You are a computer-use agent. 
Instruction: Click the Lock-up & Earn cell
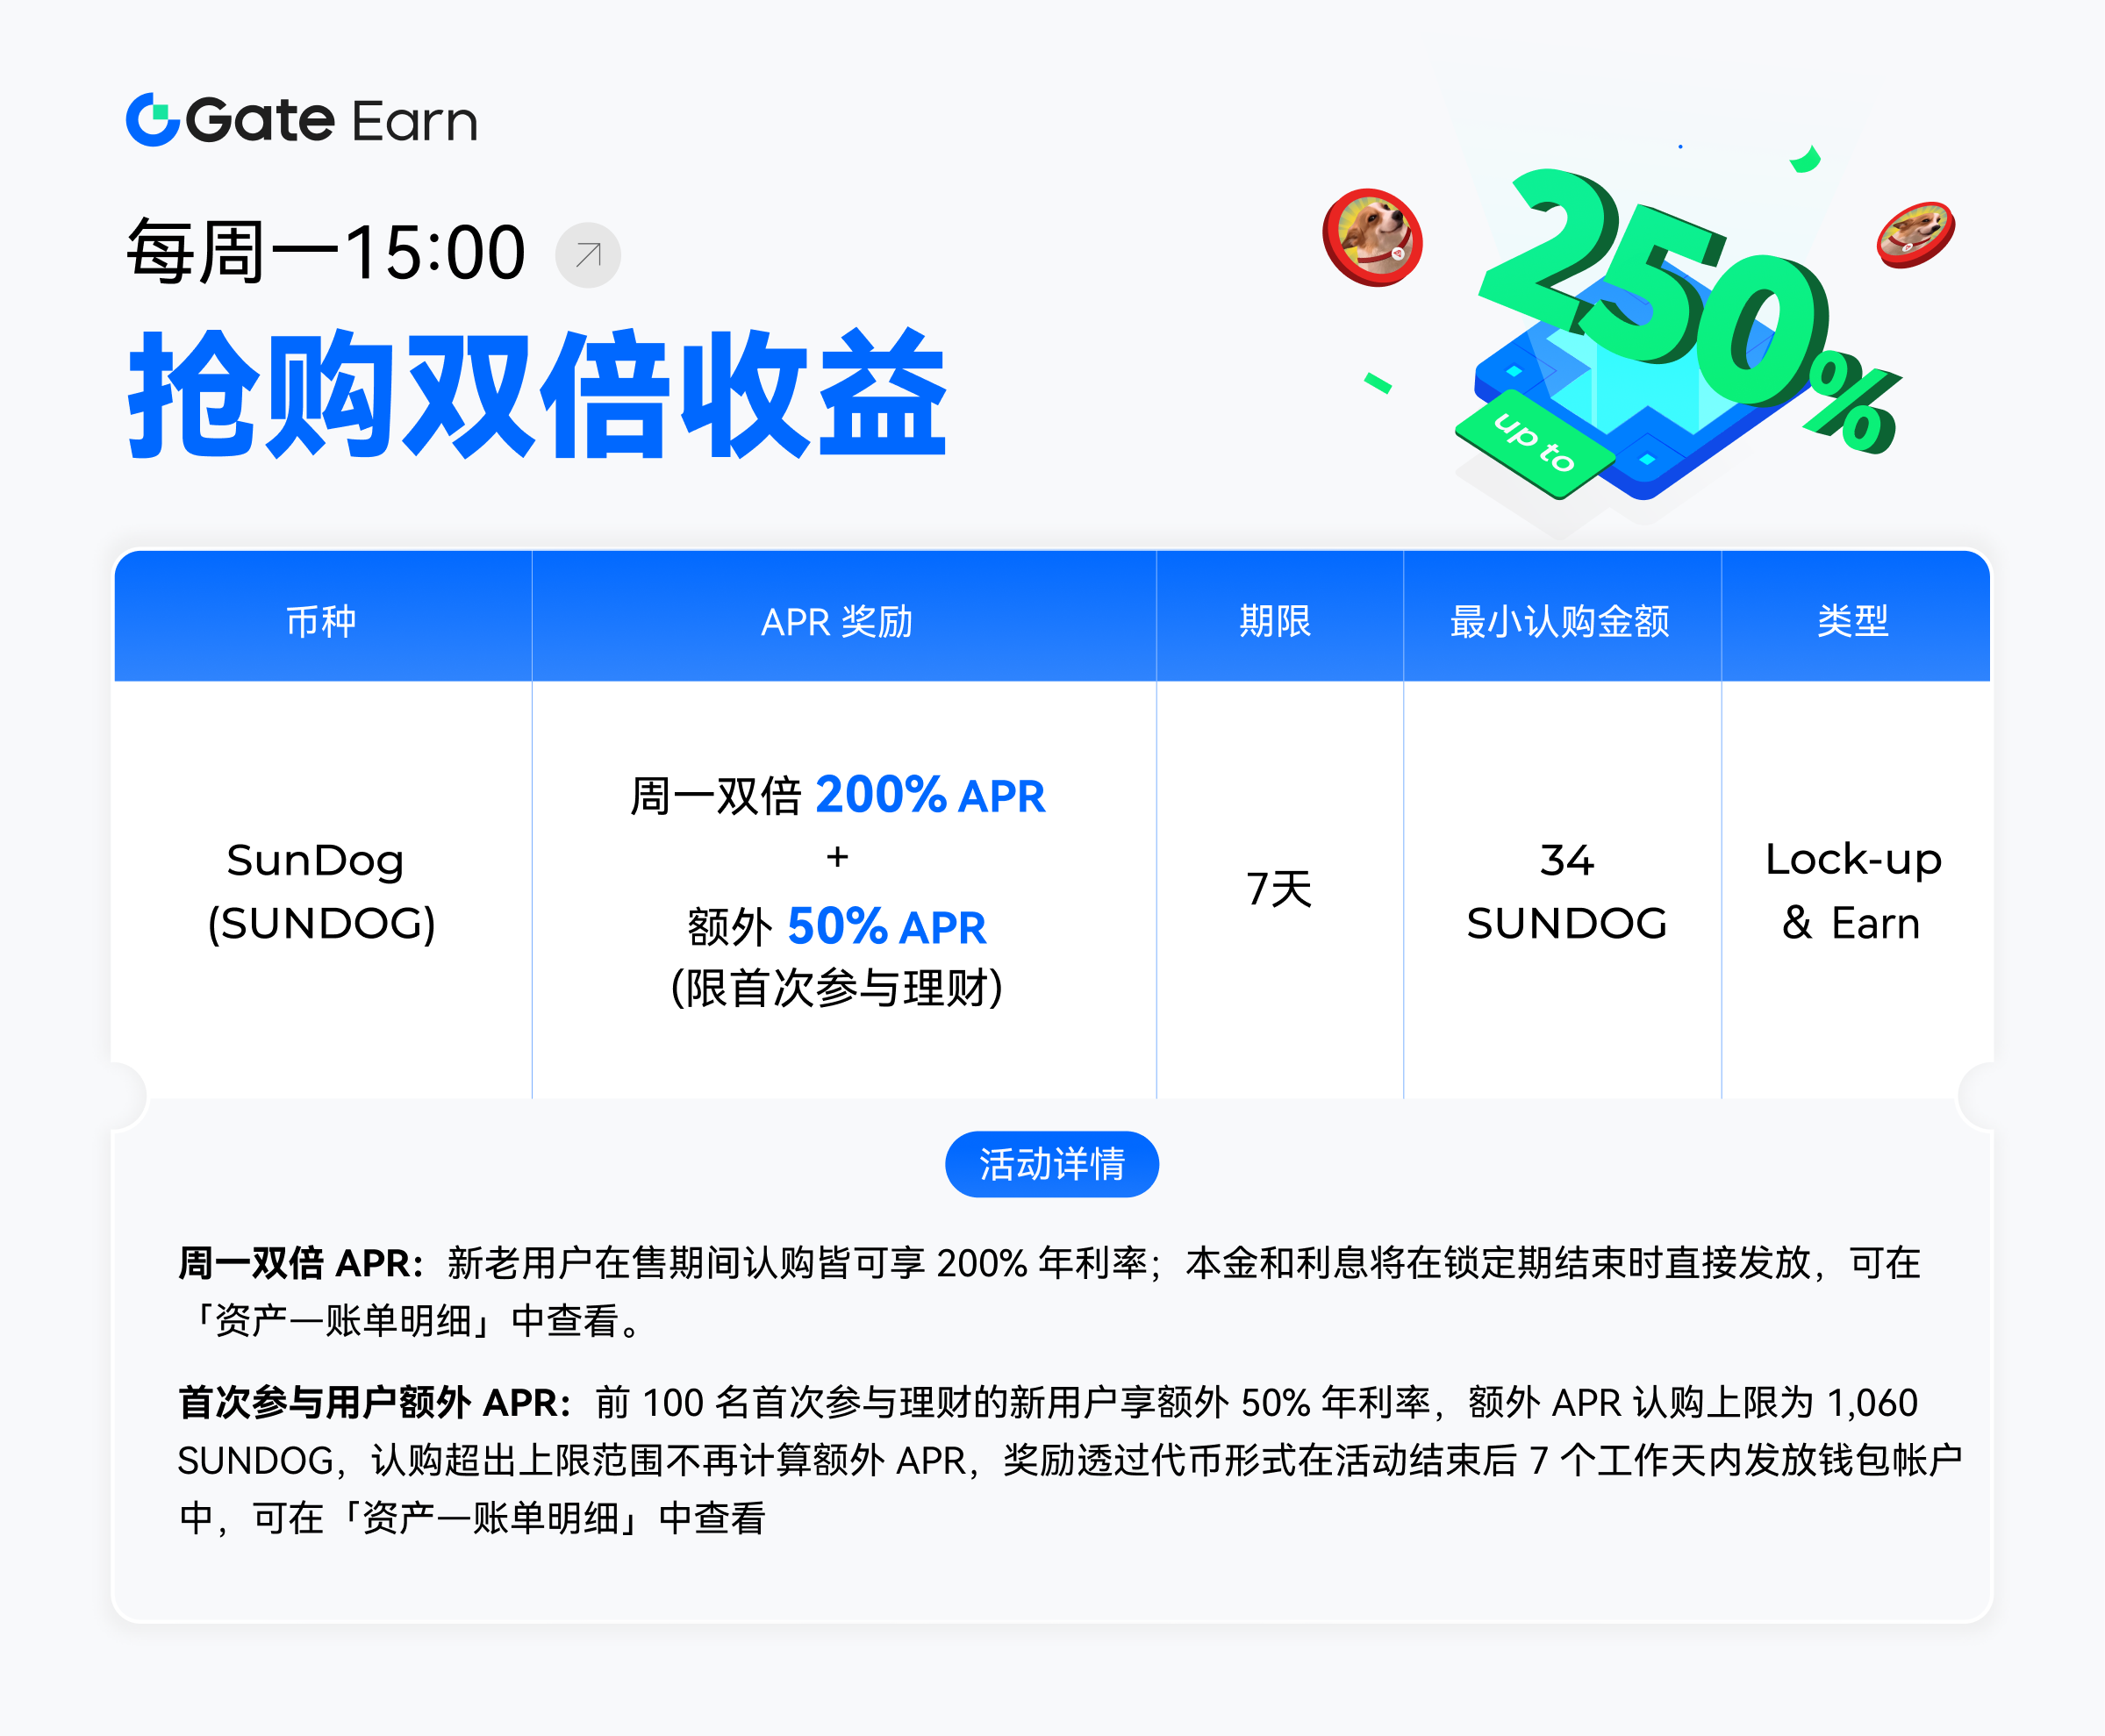point(1855,890)
